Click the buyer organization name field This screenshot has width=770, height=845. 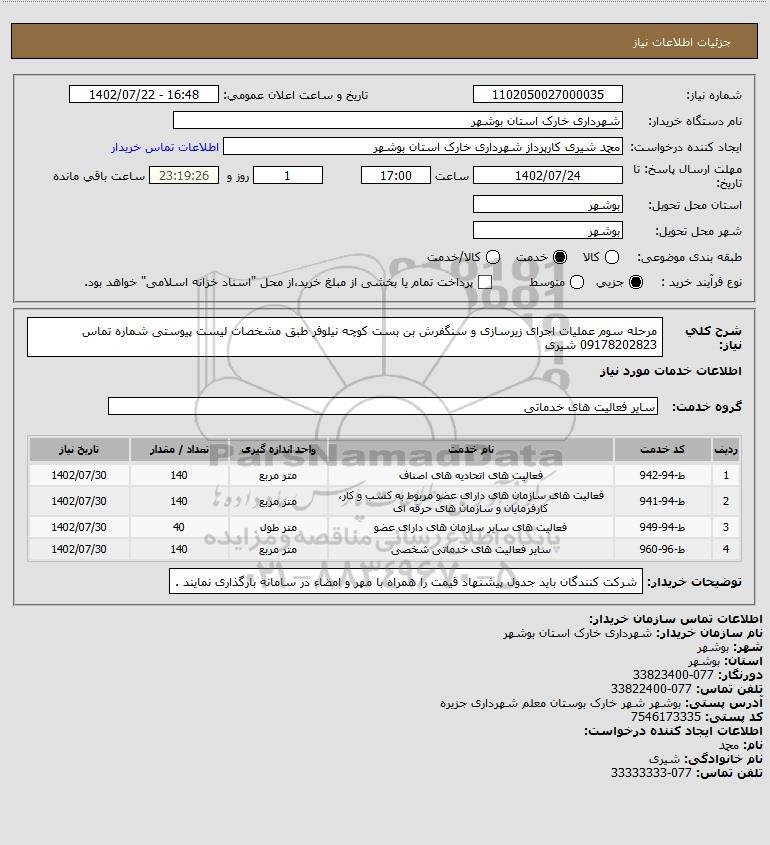[398, 120]
